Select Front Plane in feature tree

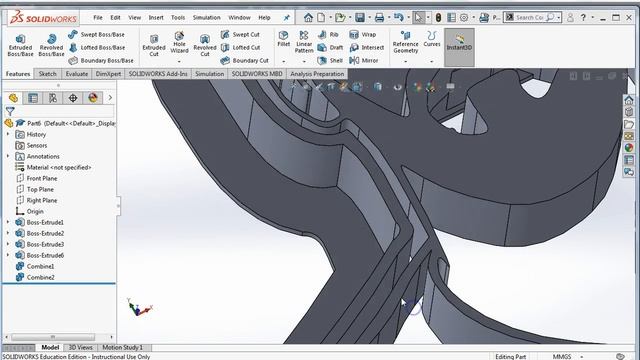point(42,178)
